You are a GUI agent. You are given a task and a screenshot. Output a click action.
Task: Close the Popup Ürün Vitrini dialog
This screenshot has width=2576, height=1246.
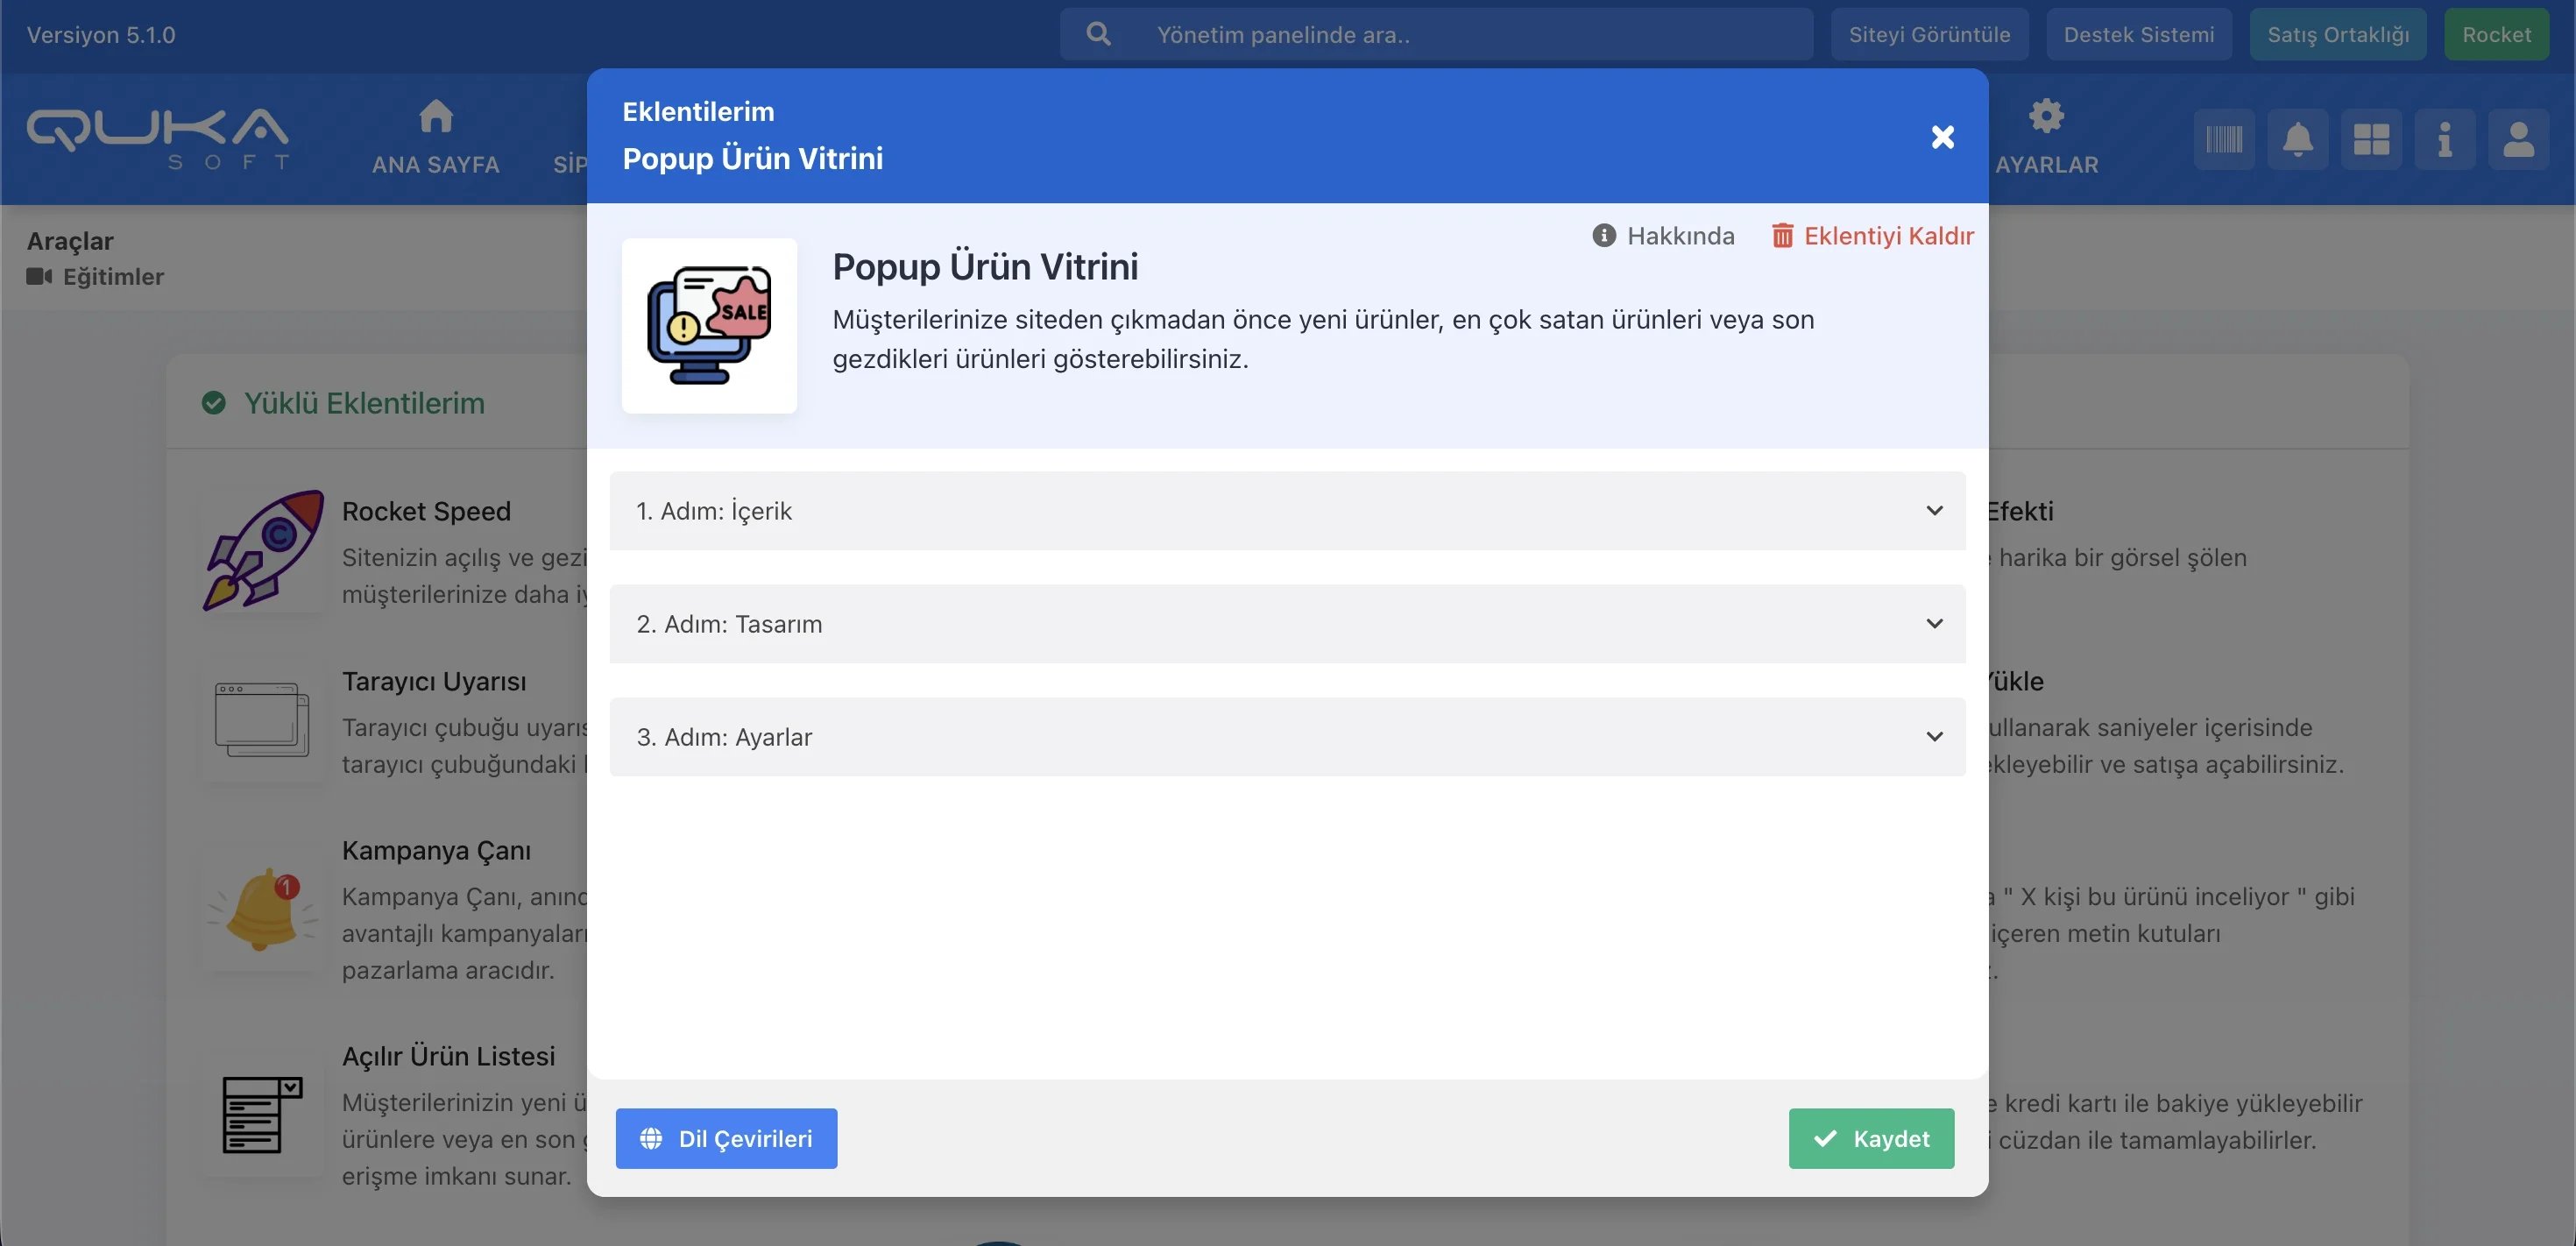point(1942,137)
